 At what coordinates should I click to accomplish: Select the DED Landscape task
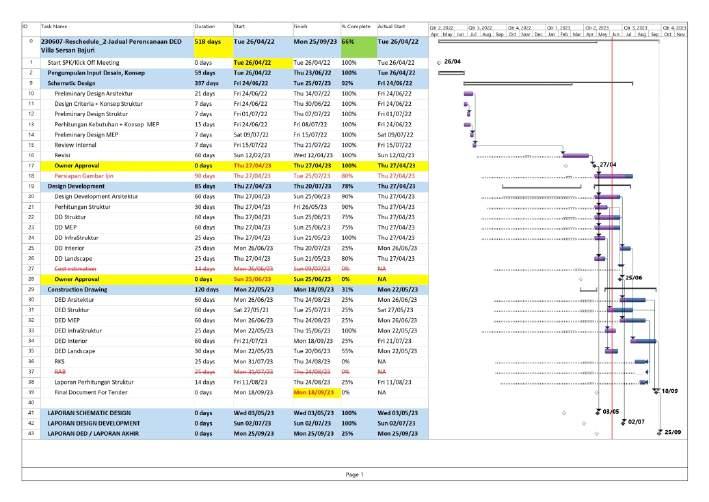(x=75, y=351)
